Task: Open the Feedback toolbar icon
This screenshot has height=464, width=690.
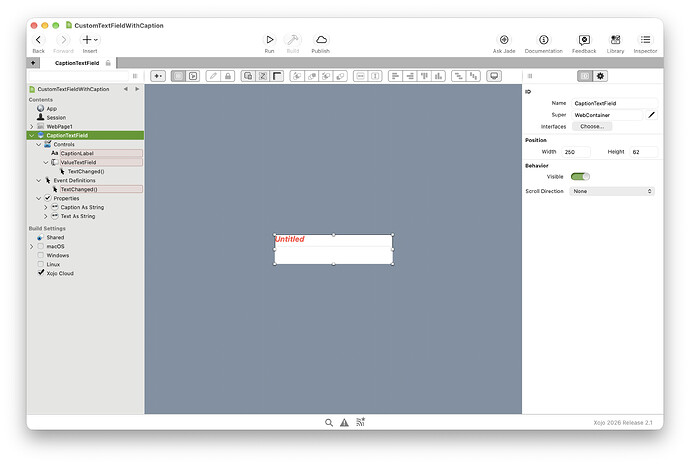Action: (x=584, y=40)
